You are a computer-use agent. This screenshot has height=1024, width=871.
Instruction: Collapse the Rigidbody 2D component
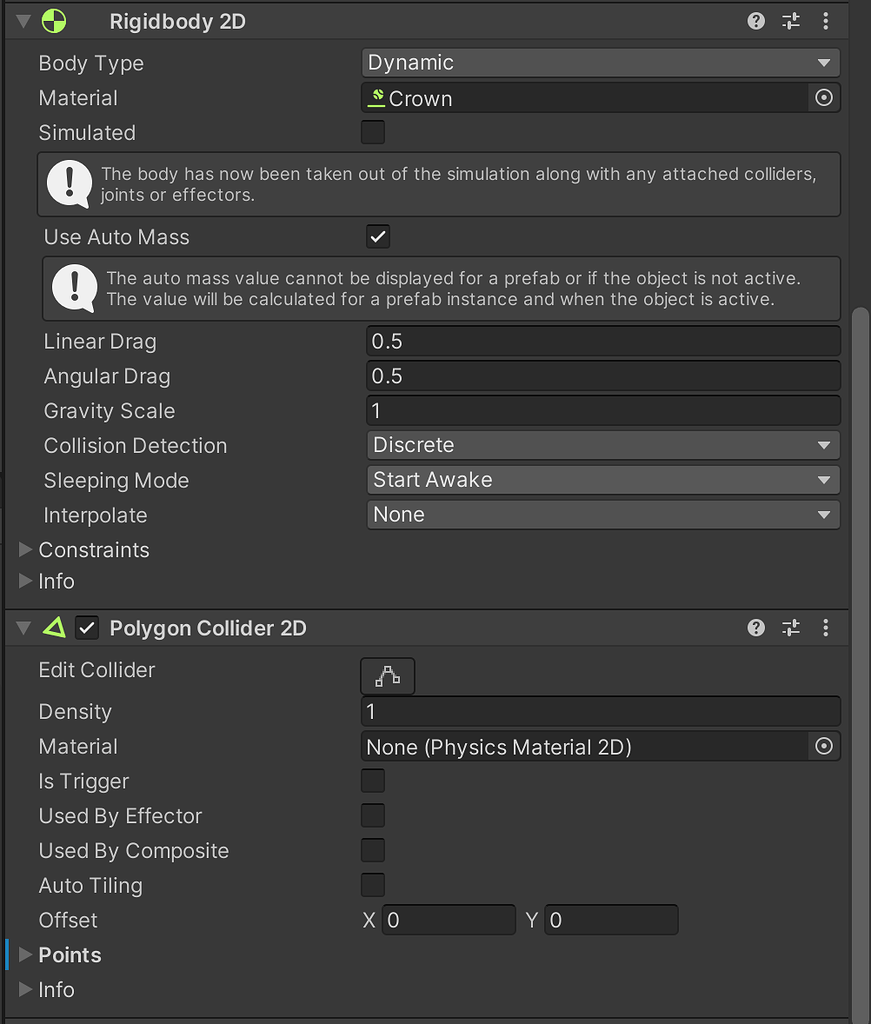point(24,21)
